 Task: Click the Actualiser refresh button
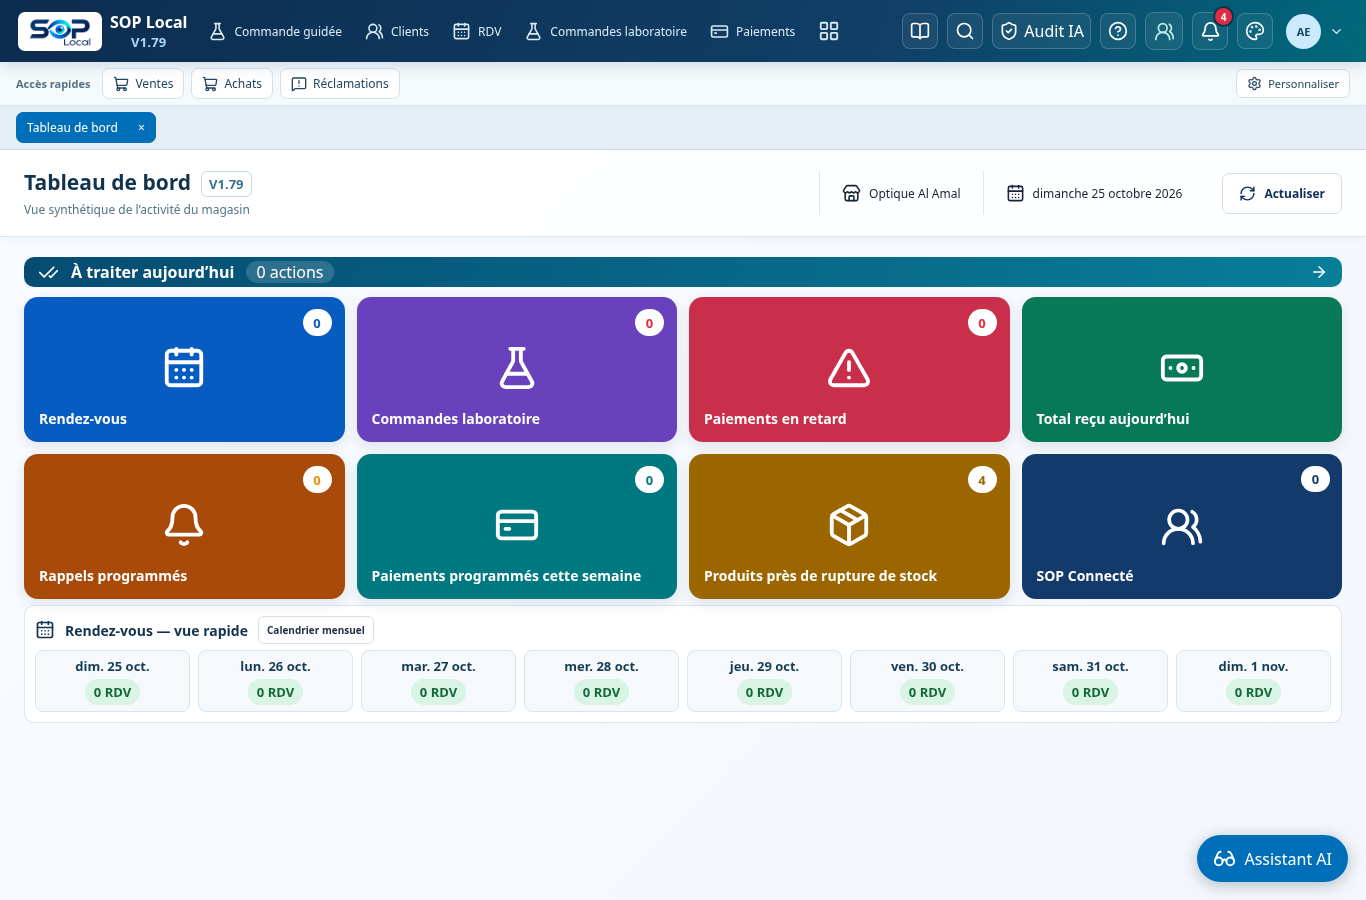(x=1282, y=193)
